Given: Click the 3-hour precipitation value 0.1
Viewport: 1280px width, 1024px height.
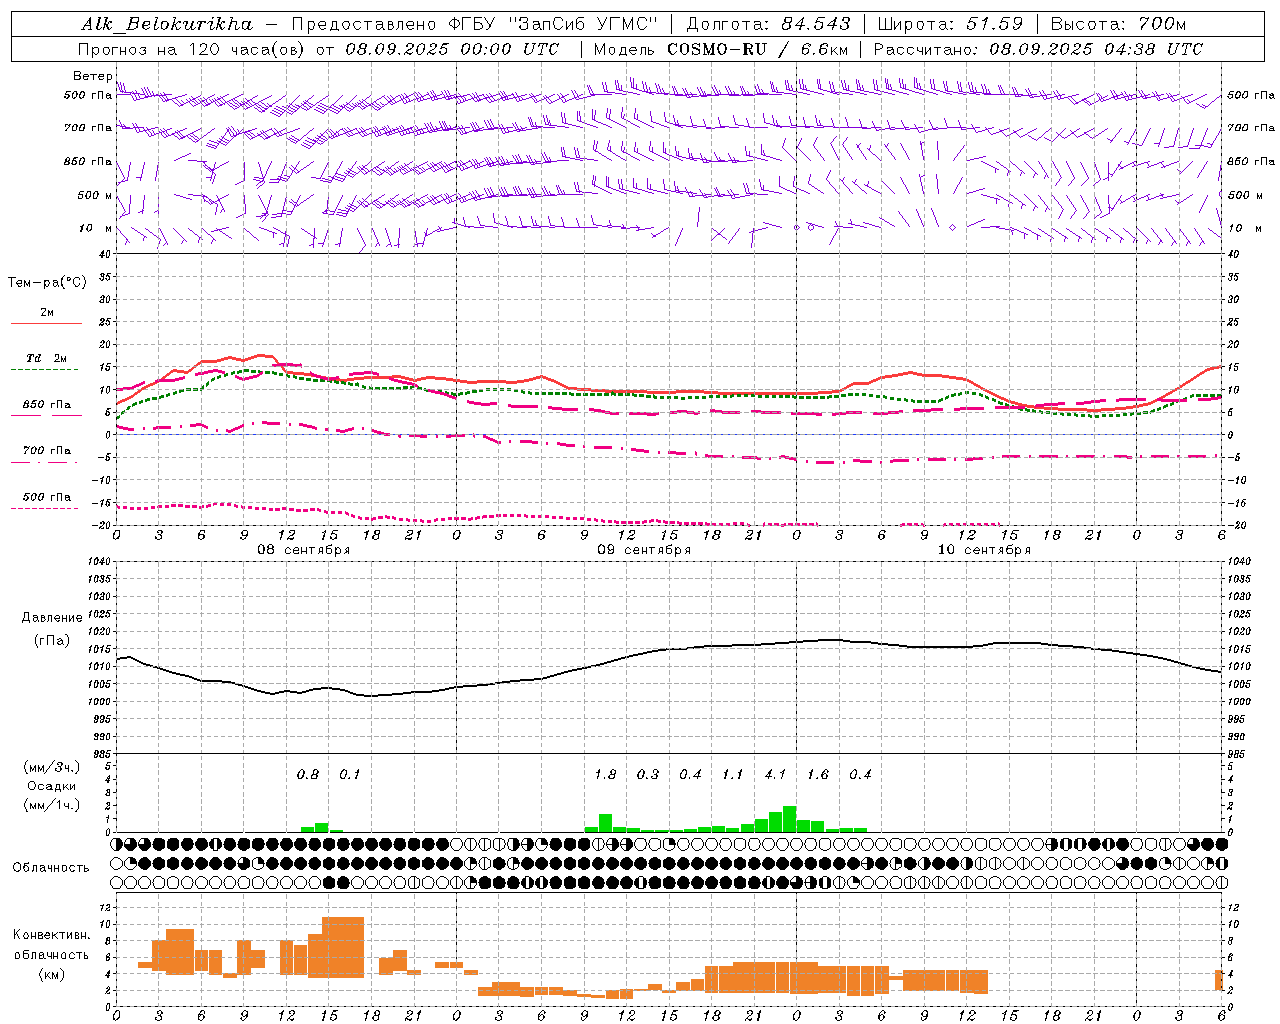Looking at the screenshot, I should tap(350, 774).
